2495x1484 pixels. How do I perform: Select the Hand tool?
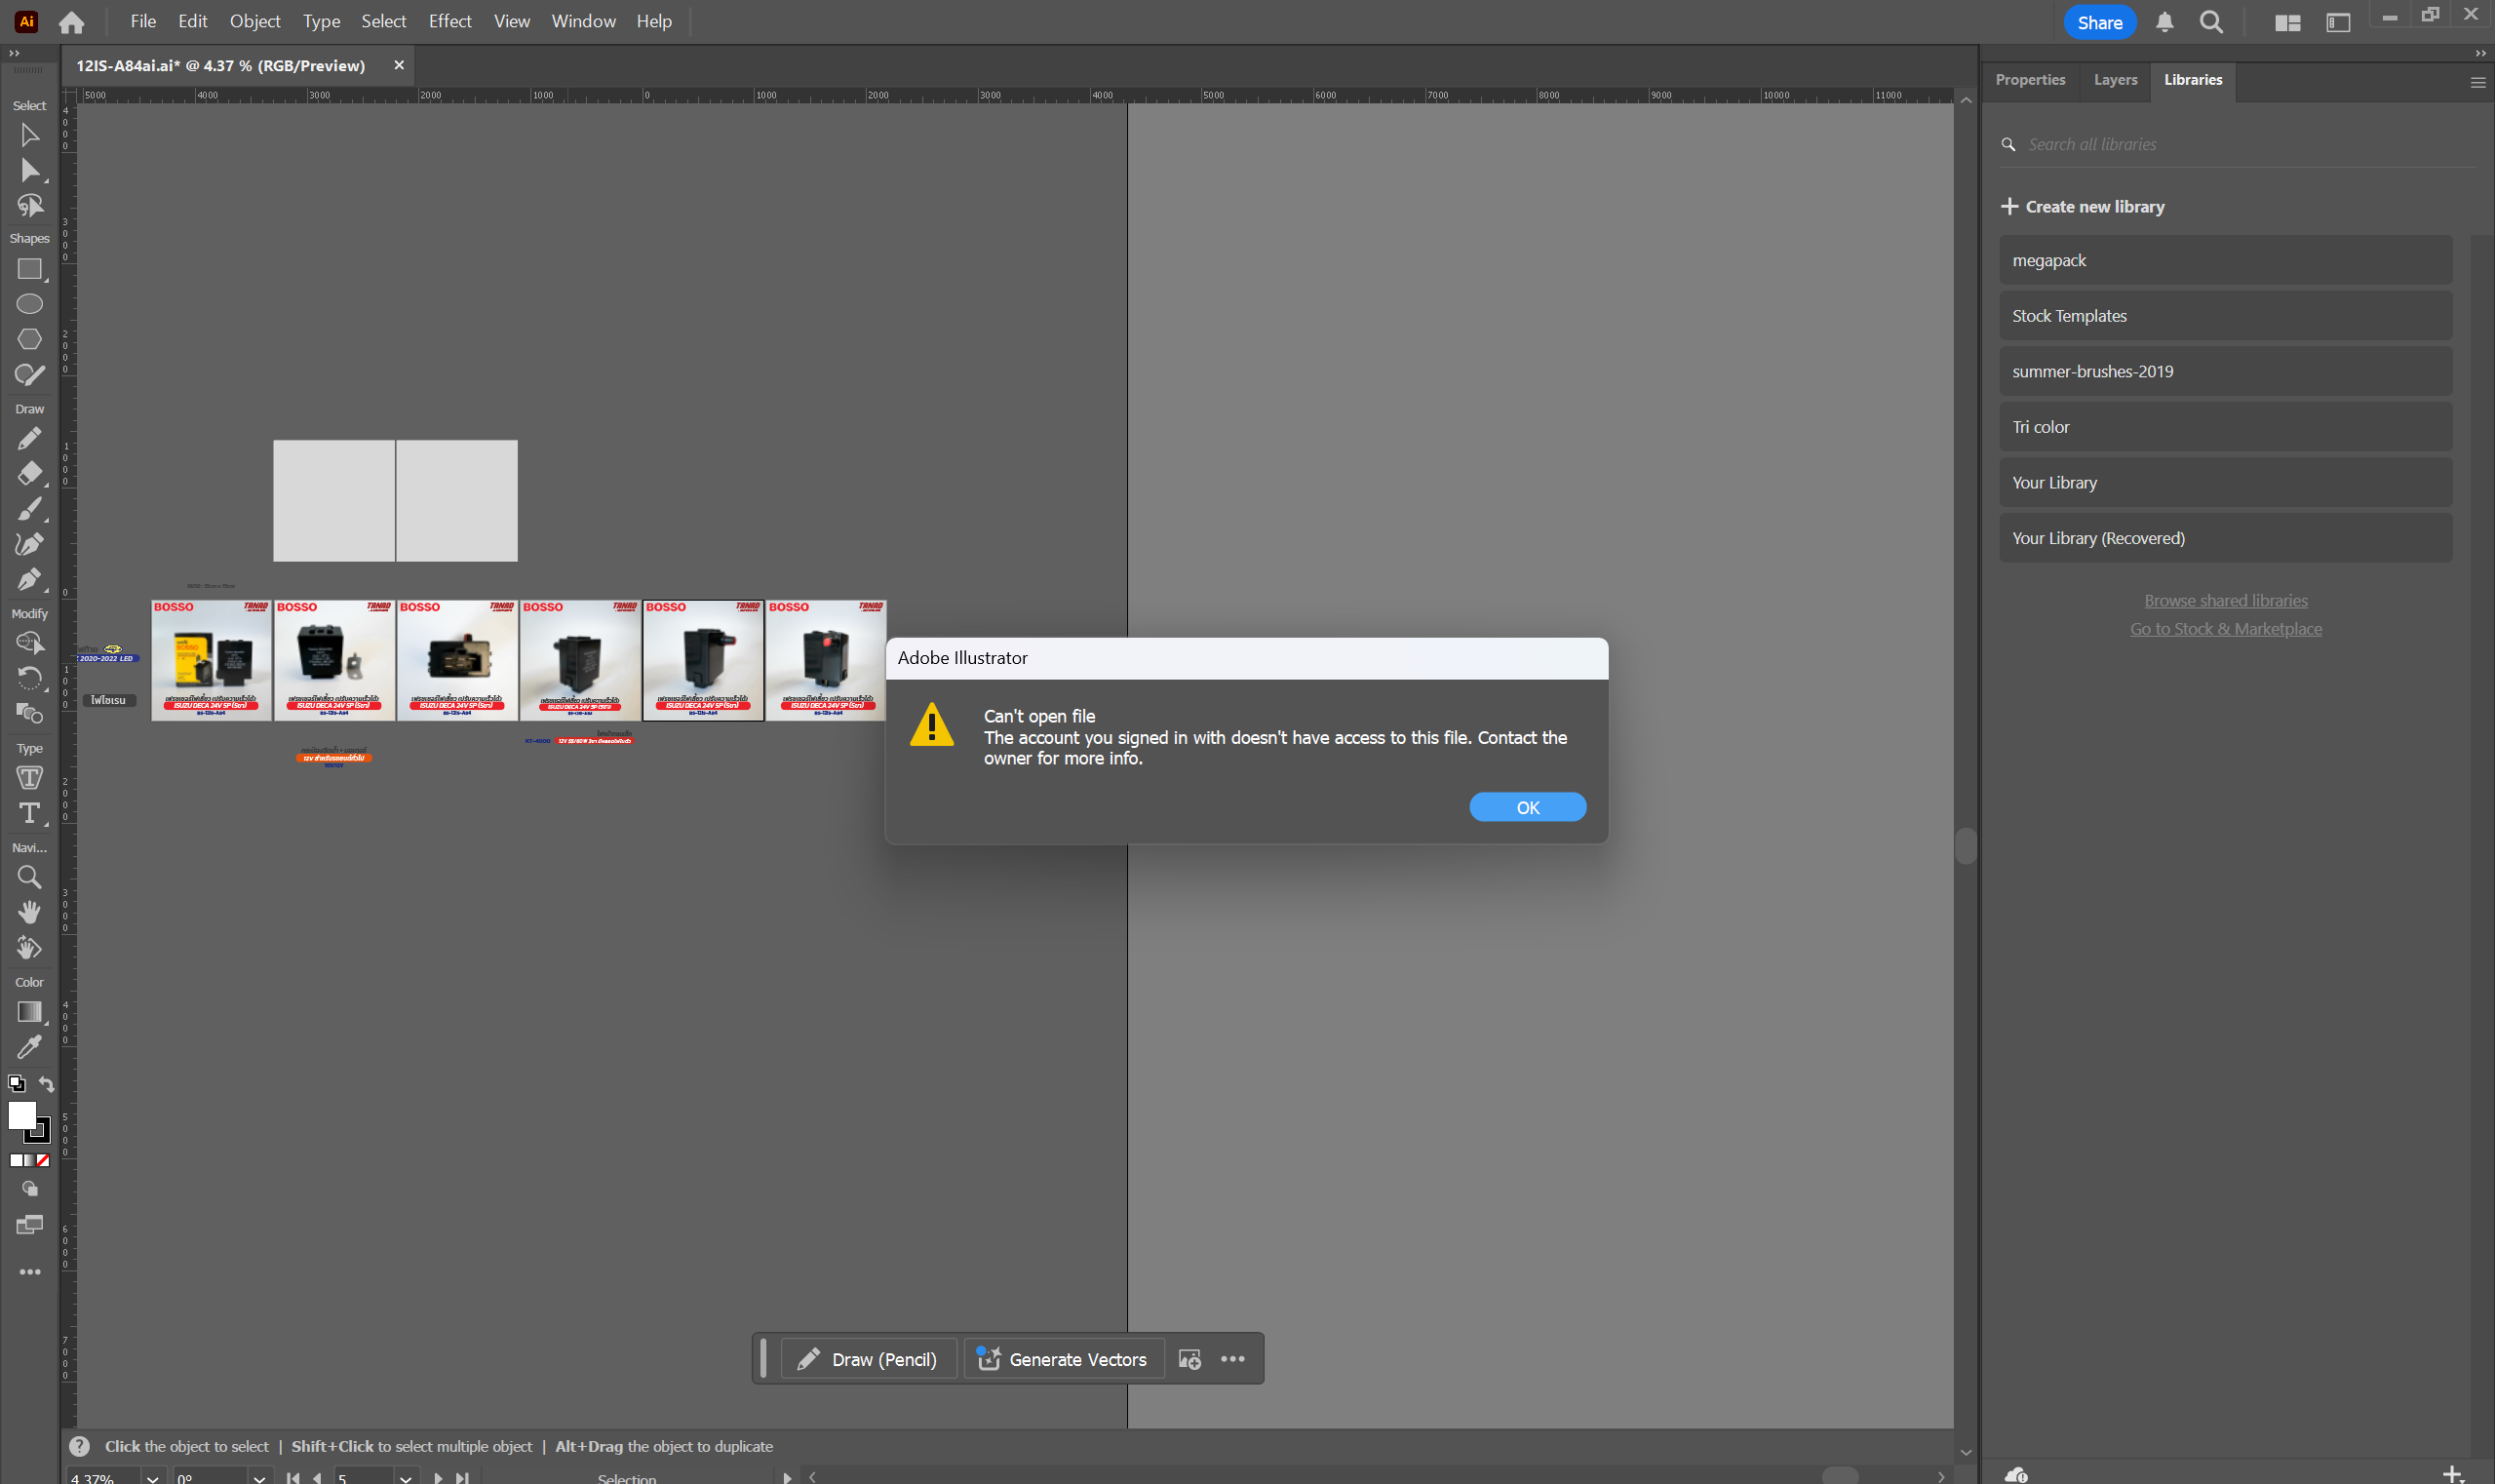pos(29,911)
